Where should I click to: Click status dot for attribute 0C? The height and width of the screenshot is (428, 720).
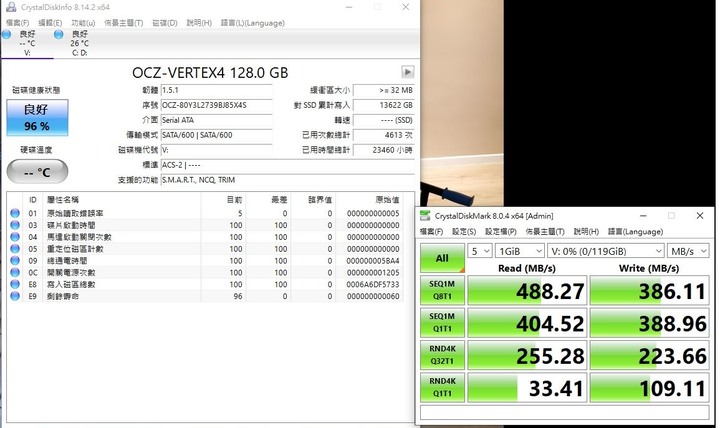(15, 272)
